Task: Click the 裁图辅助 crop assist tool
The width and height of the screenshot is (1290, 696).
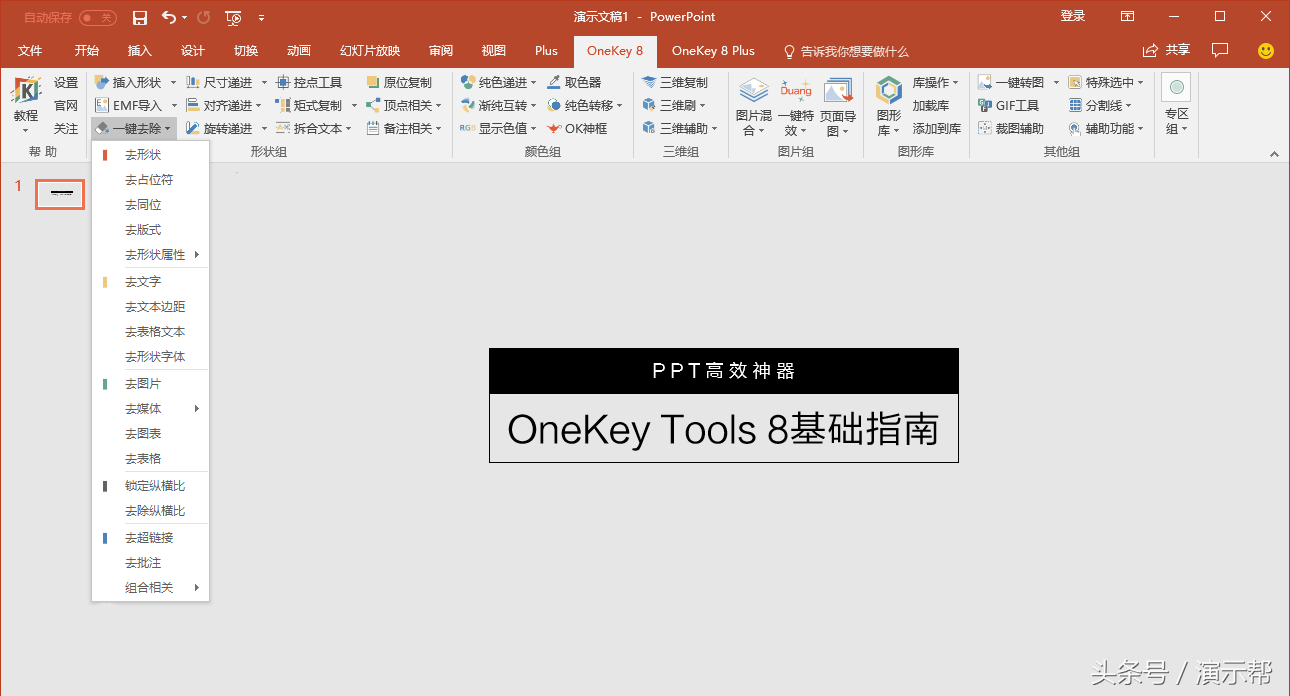Action: (1011, 128)
